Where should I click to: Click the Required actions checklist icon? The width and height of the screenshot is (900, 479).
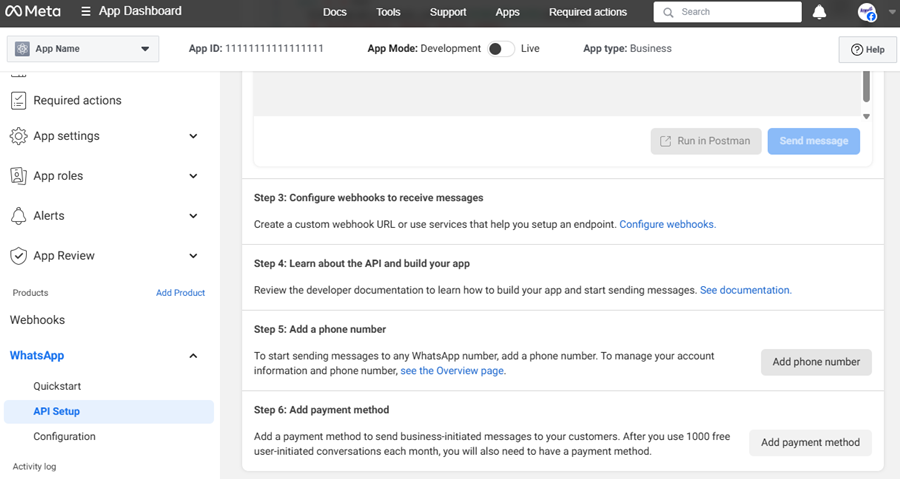tap(18, 100)
